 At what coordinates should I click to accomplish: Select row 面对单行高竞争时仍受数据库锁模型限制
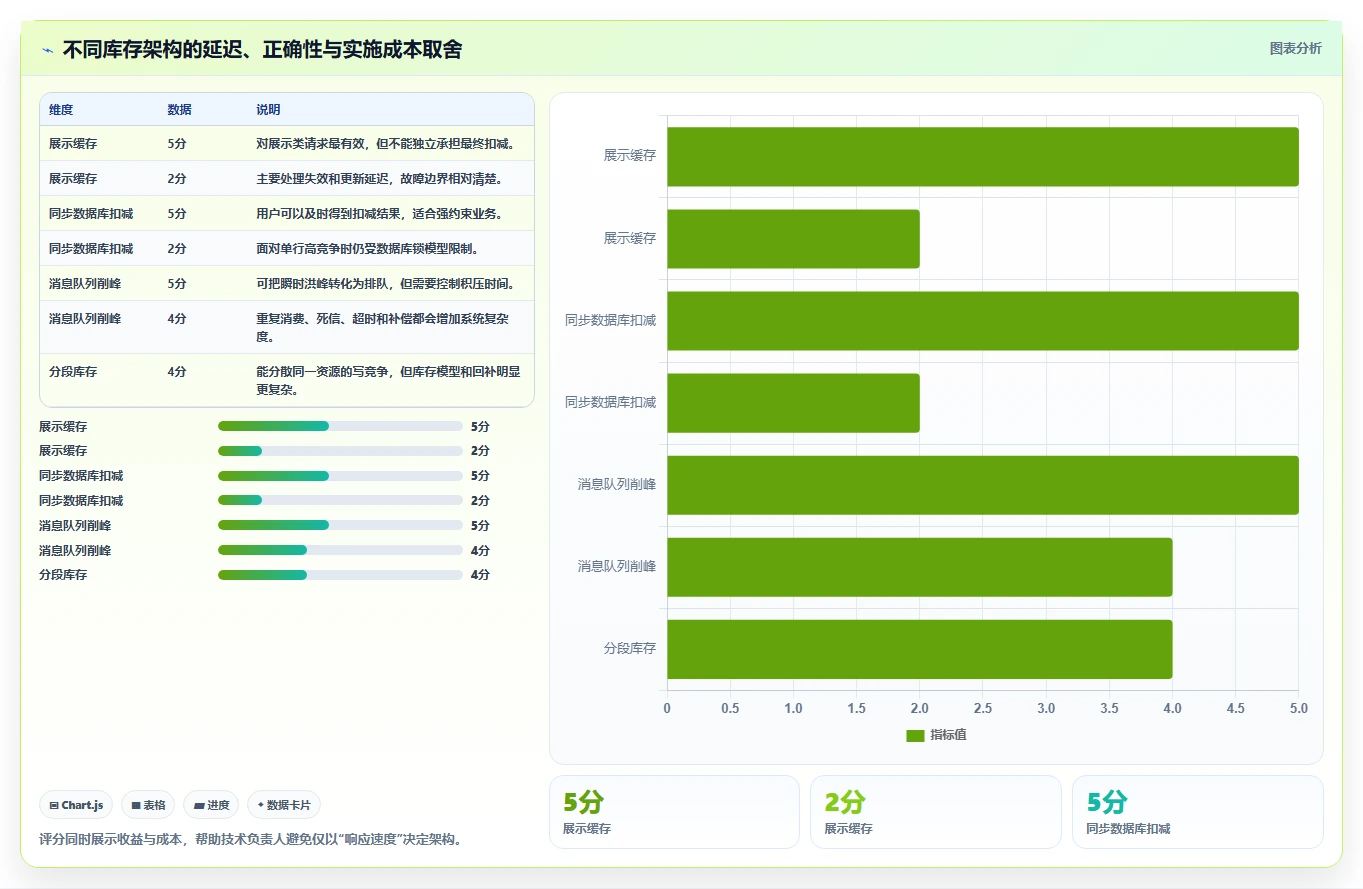coord(287,249)
